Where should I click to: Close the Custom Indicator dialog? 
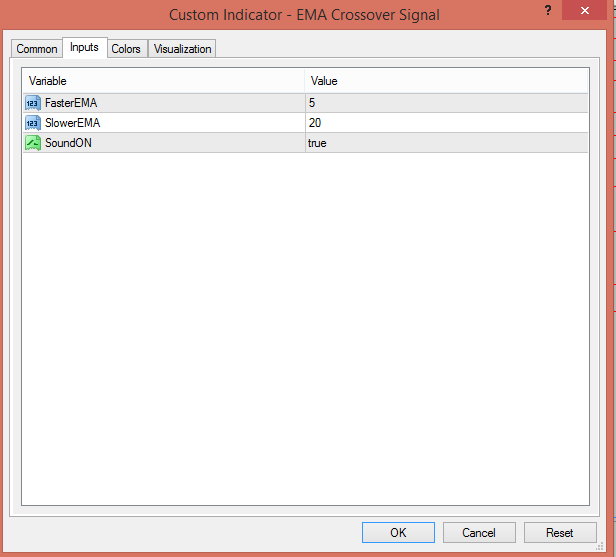pos(585,11)
